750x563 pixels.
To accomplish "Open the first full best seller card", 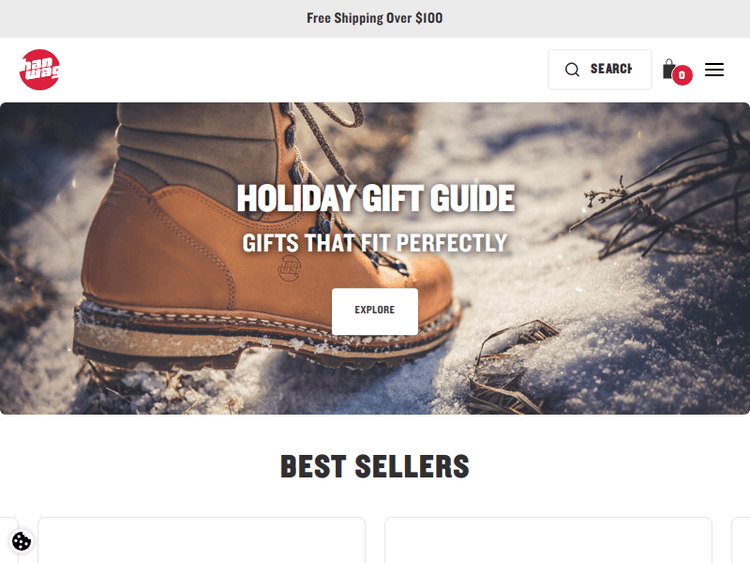I will (201, 540).
